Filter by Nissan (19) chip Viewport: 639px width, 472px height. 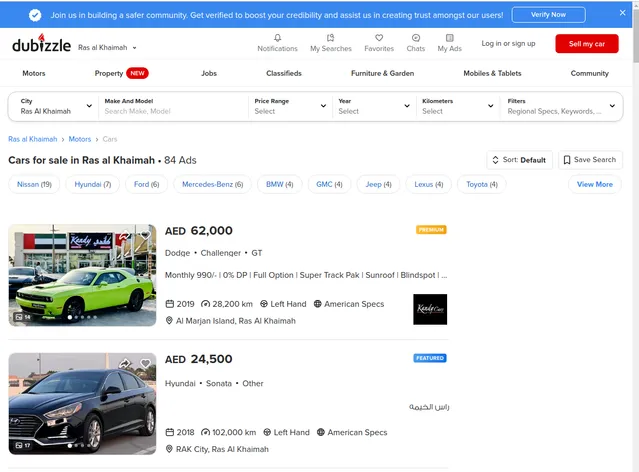(34, 184)
